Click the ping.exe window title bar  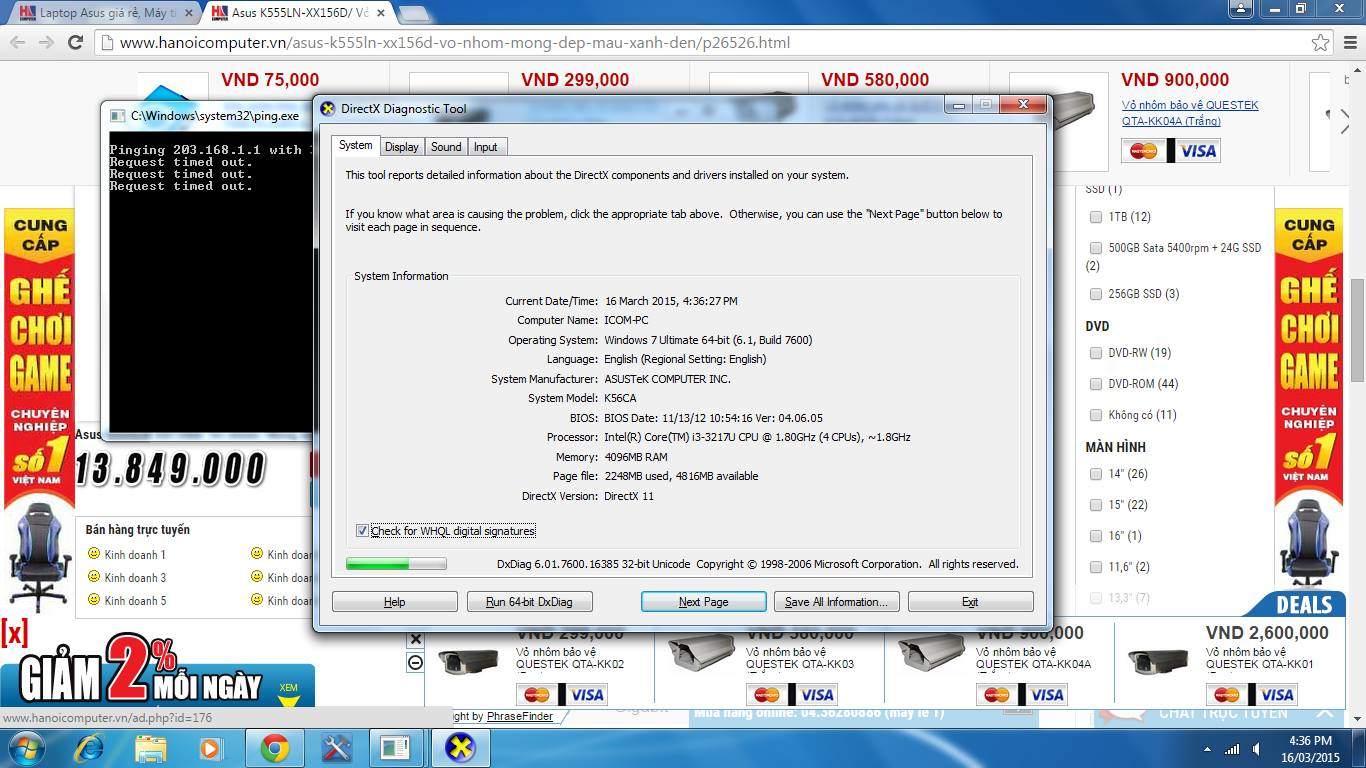coord(206,116)
